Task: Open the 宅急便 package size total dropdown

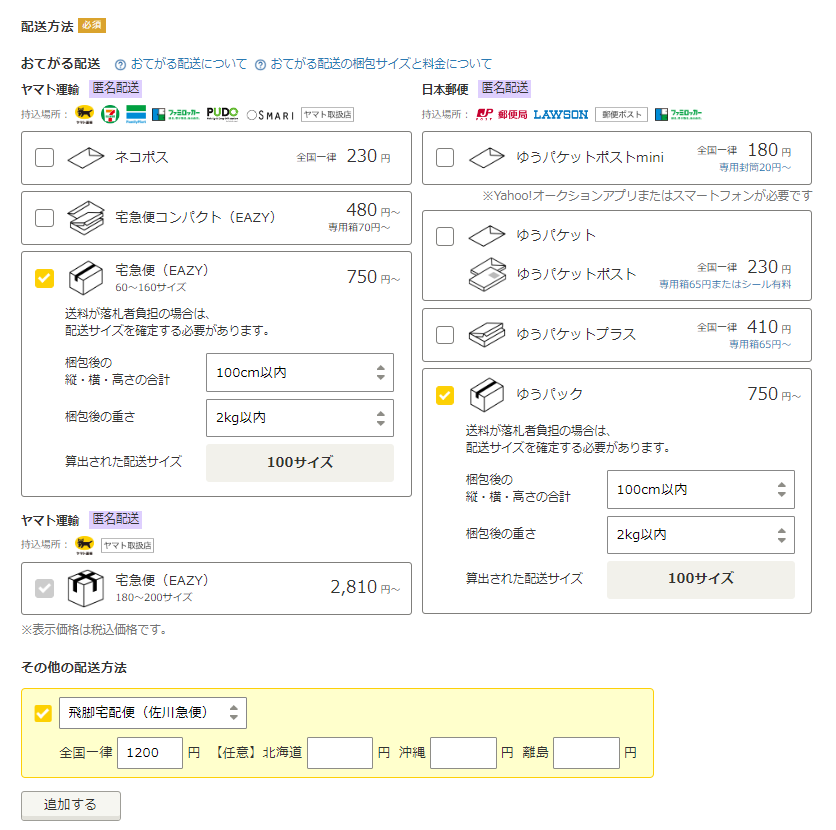Action: coord(299,372)
